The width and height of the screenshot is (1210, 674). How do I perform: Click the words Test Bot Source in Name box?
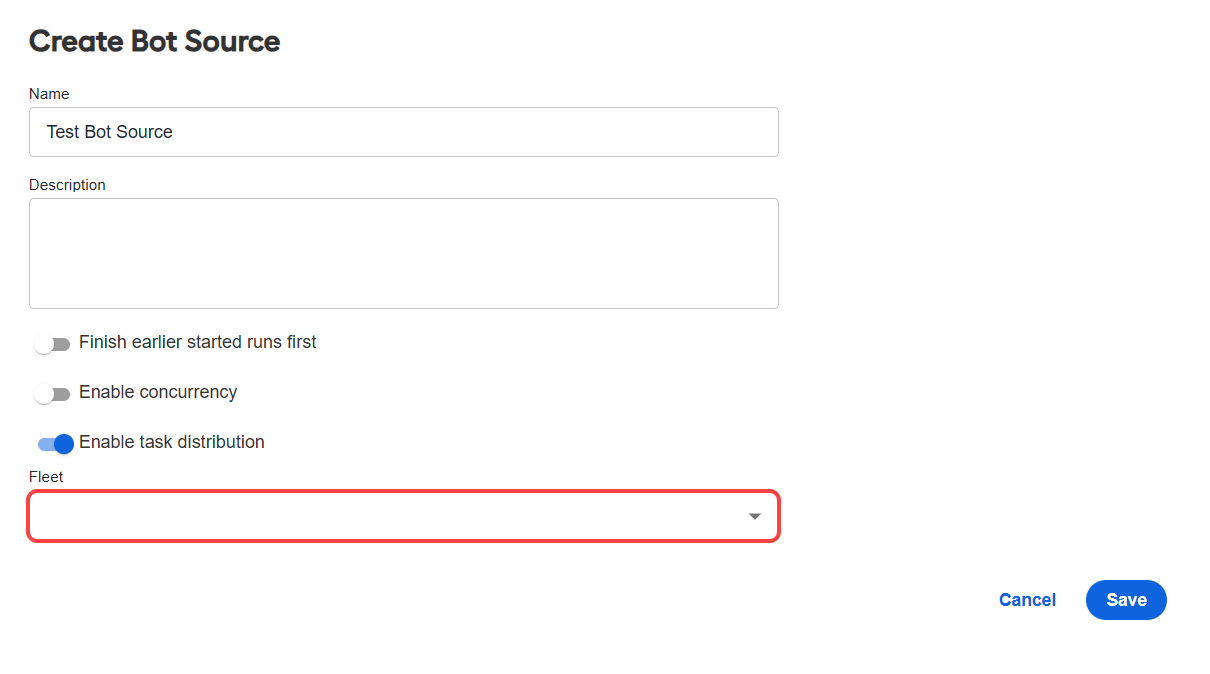(x=110, y=132)
